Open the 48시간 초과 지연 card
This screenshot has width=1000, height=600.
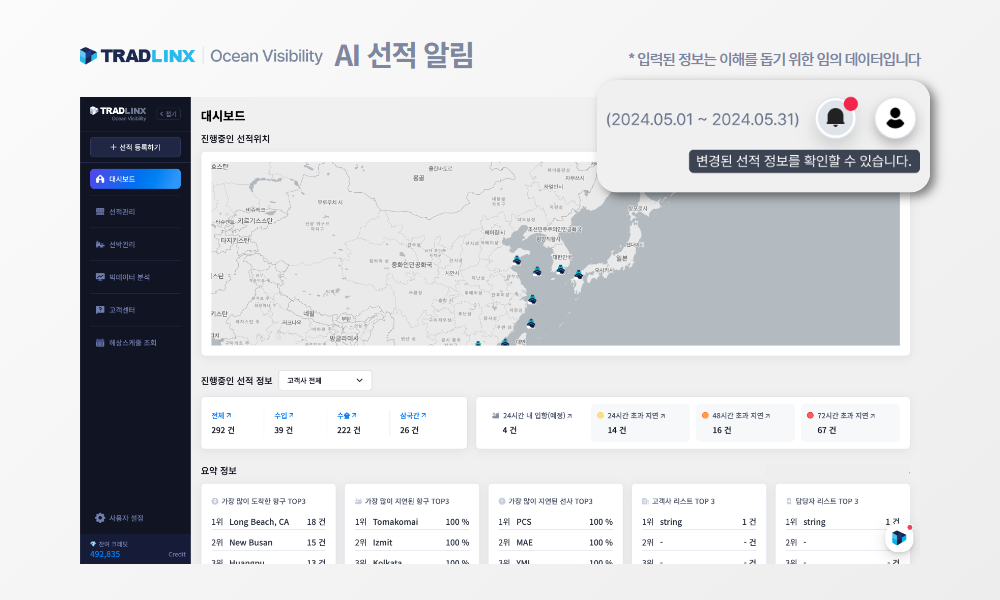(745, 423)
